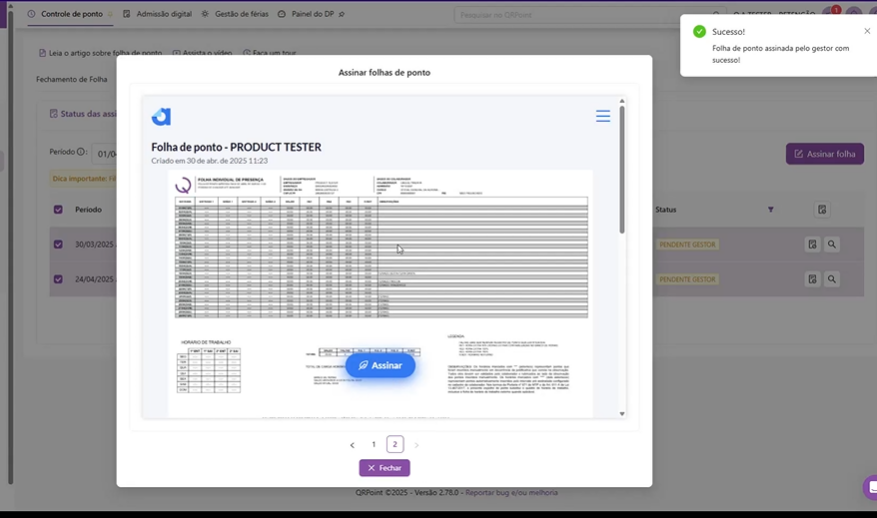Select page 1 in pagination
The width and height of the screenshot is (877, 518).
click(374, 445)
